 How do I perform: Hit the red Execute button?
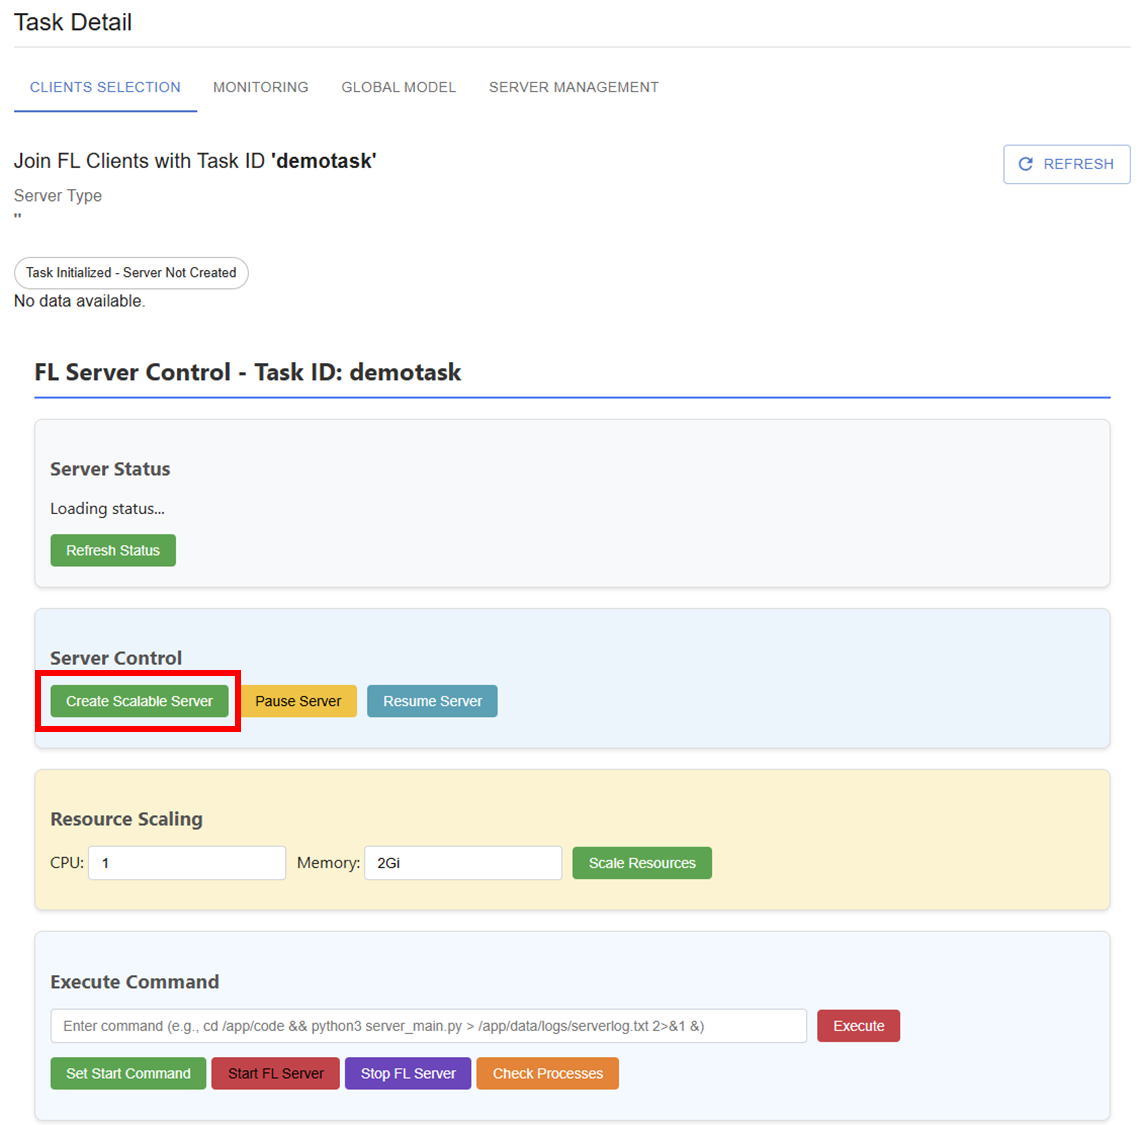pyautogui.click(x=858, y=1026)
